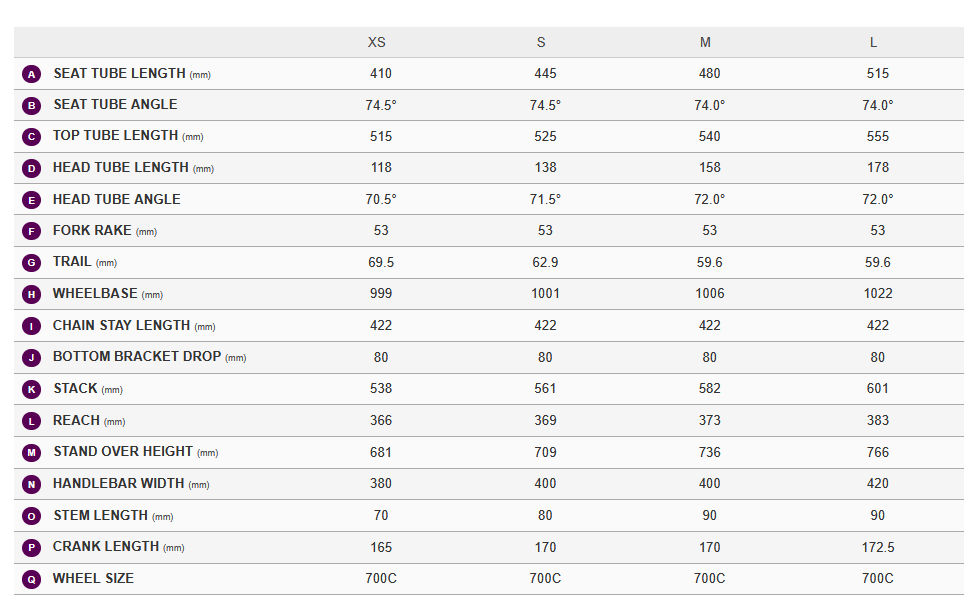Screen dimensions: 979x611
Task: Click the Q badge beside Wheel Size
Action: click(x=32, y=579)
